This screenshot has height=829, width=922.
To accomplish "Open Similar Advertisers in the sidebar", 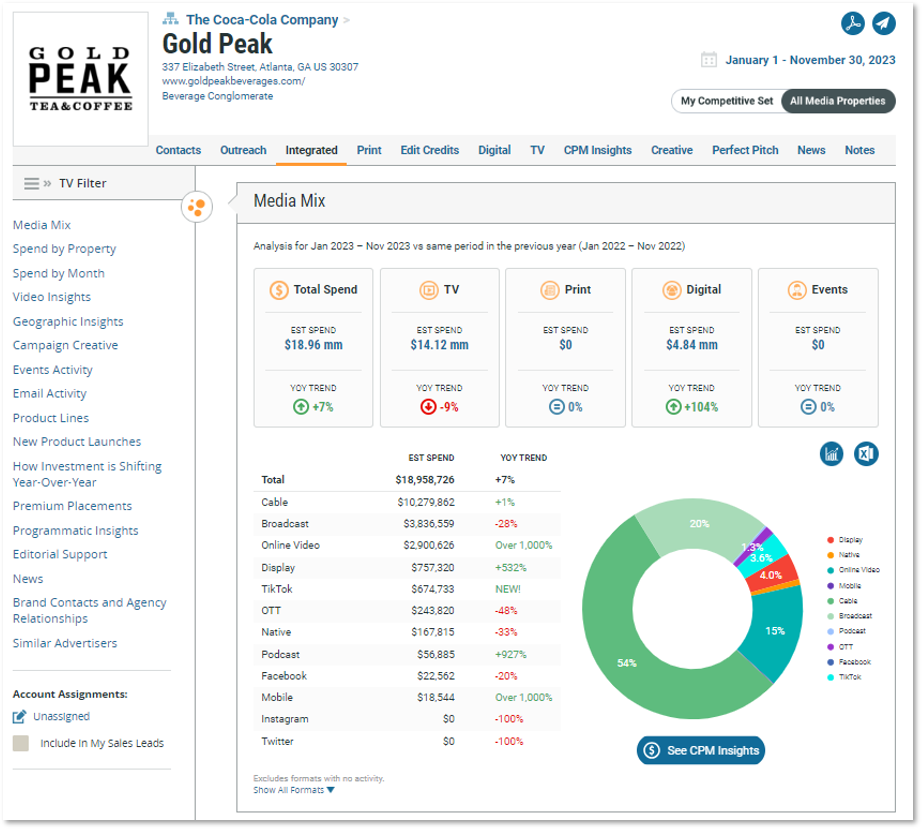I will click(65, 643).
